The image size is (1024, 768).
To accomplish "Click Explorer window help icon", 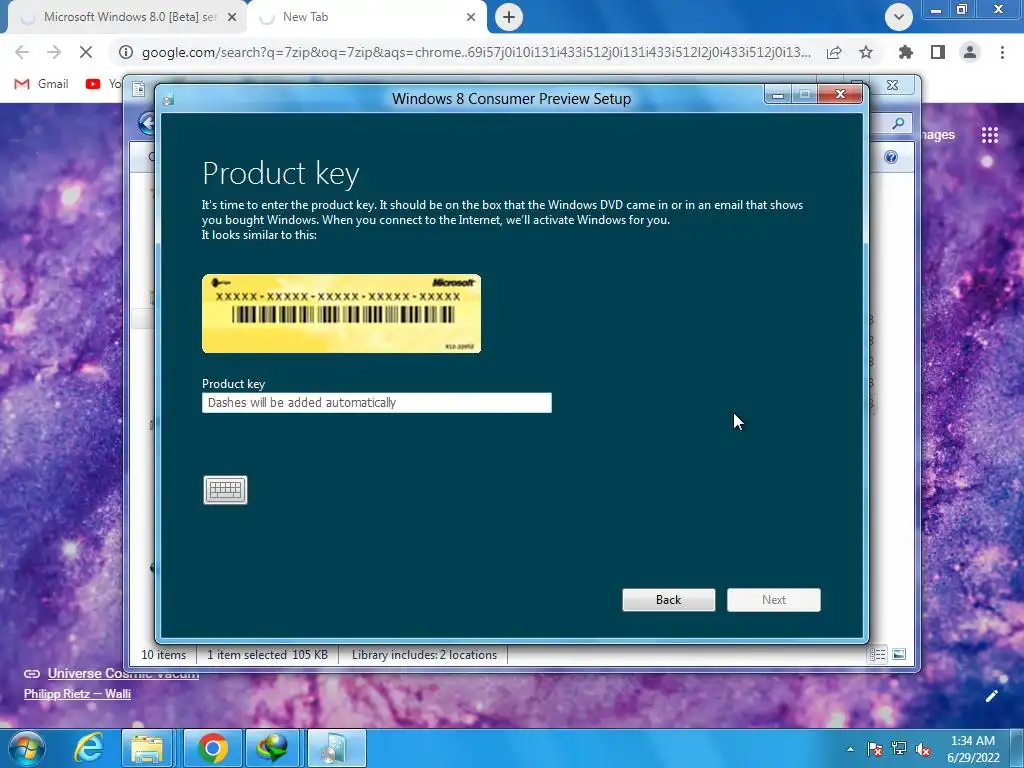I will pos(891,157).
